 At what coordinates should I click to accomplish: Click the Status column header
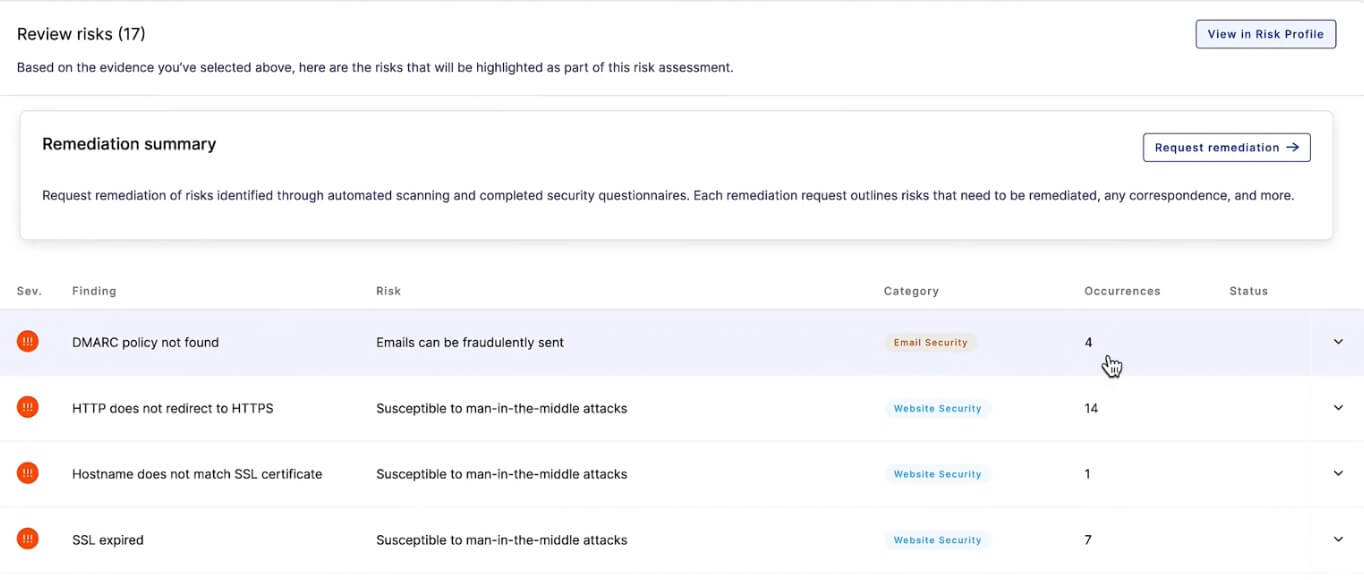pyautogui.click(x=1248, y=291)
